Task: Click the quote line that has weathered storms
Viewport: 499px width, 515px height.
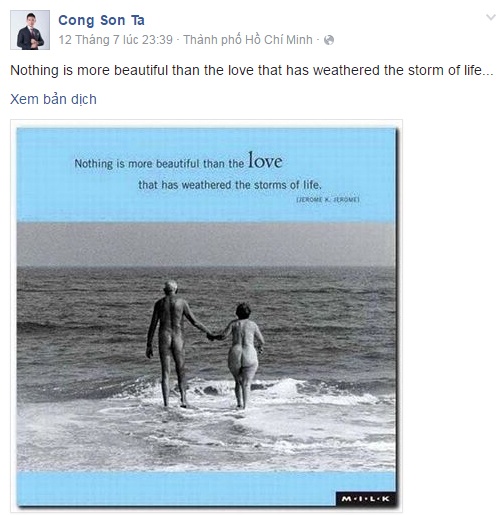Action: (x=230, y=185)
